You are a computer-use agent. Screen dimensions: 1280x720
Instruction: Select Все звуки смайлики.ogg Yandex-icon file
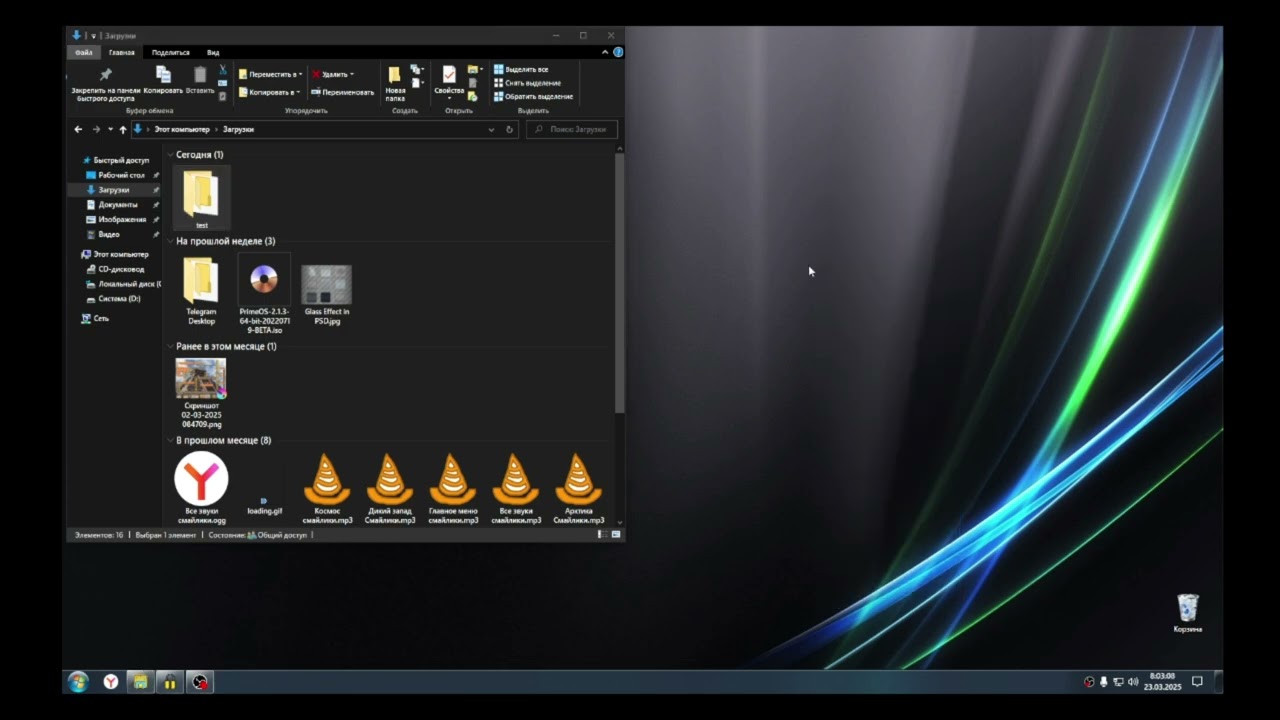[x=201, y=488]
